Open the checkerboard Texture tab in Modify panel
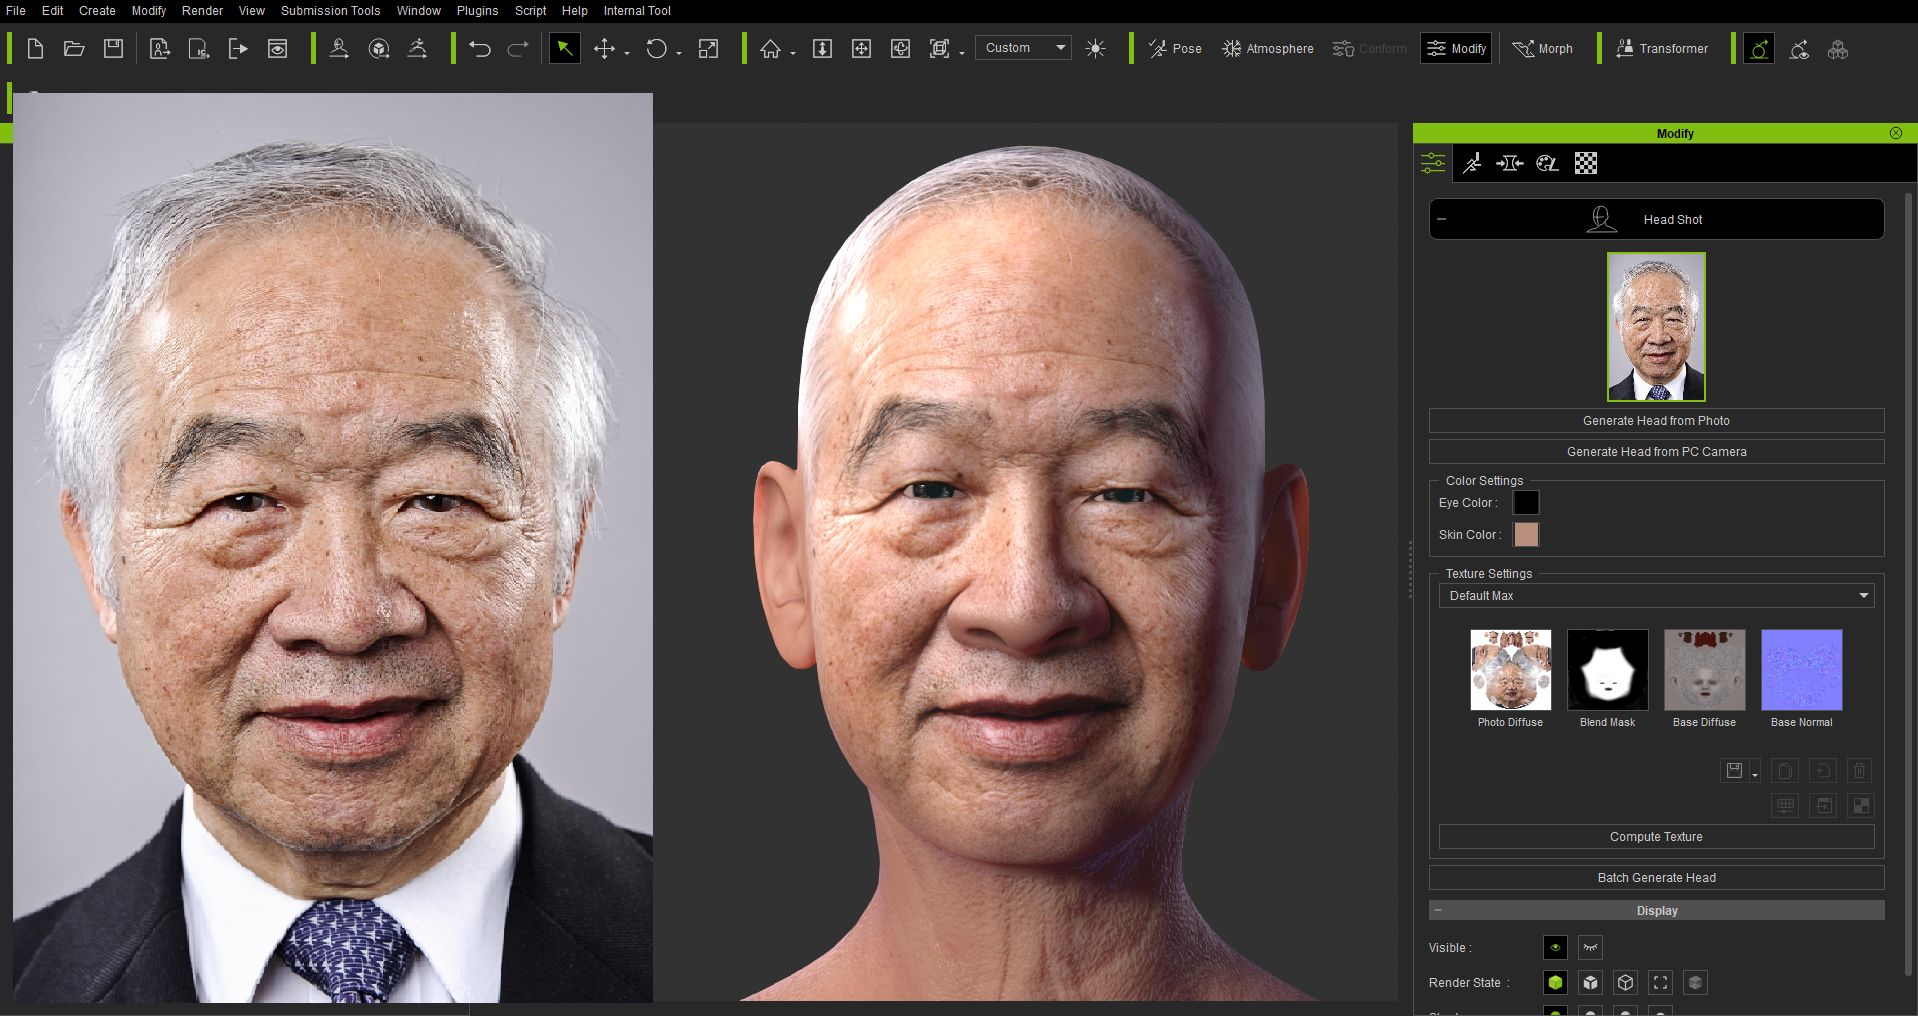The image size is (1918, 1016). click(1586, 163)
